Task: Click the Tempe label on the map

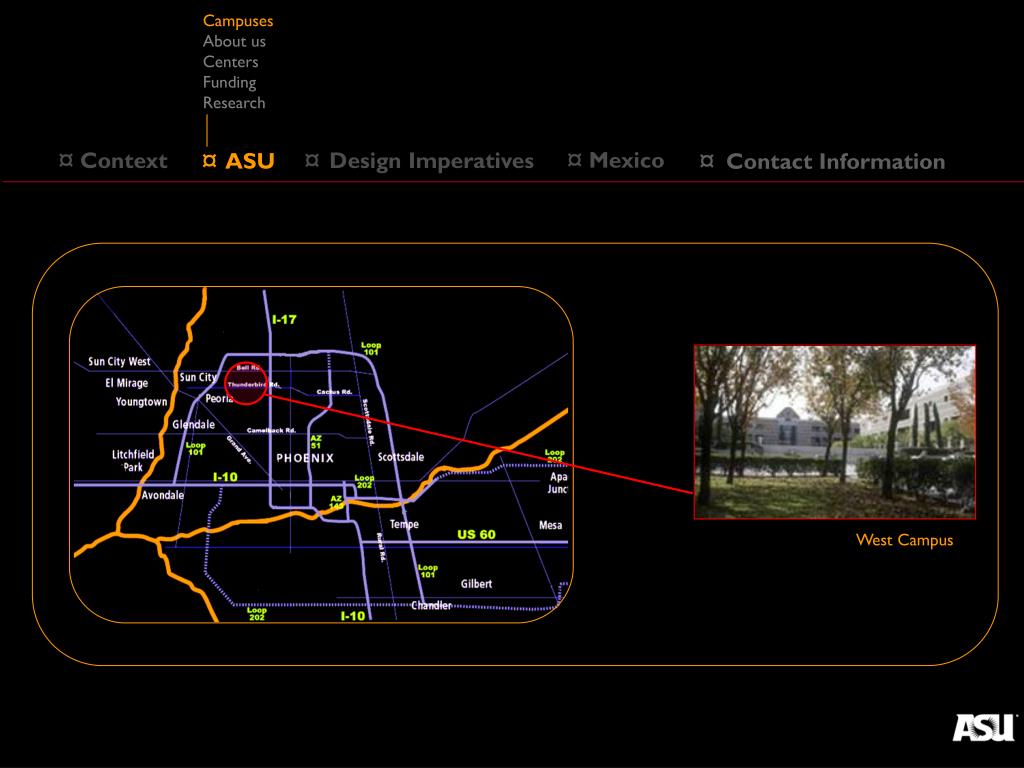Action: 404,524
